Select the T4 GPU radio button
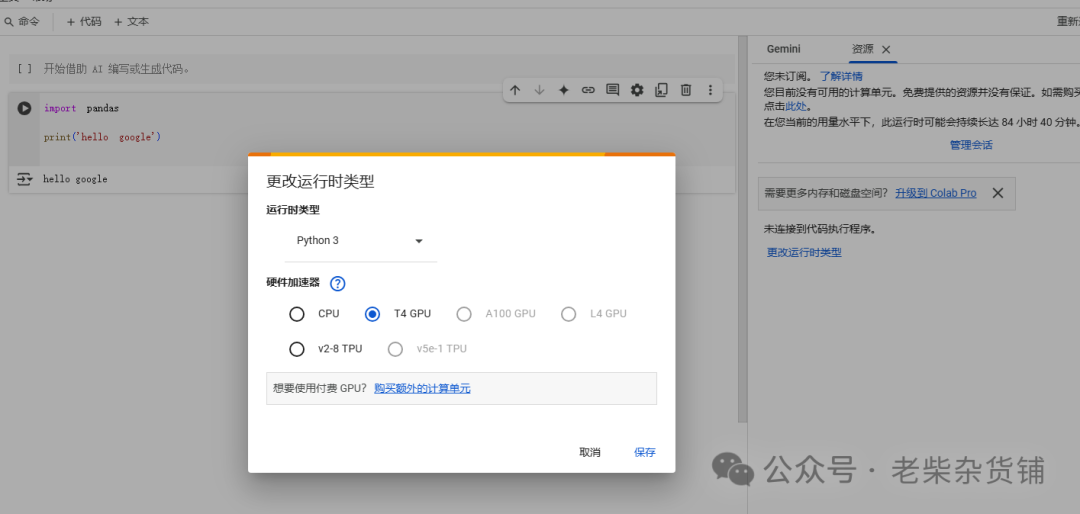The width and height of the screenshot is (1080, 514). (x=372, y=314)
